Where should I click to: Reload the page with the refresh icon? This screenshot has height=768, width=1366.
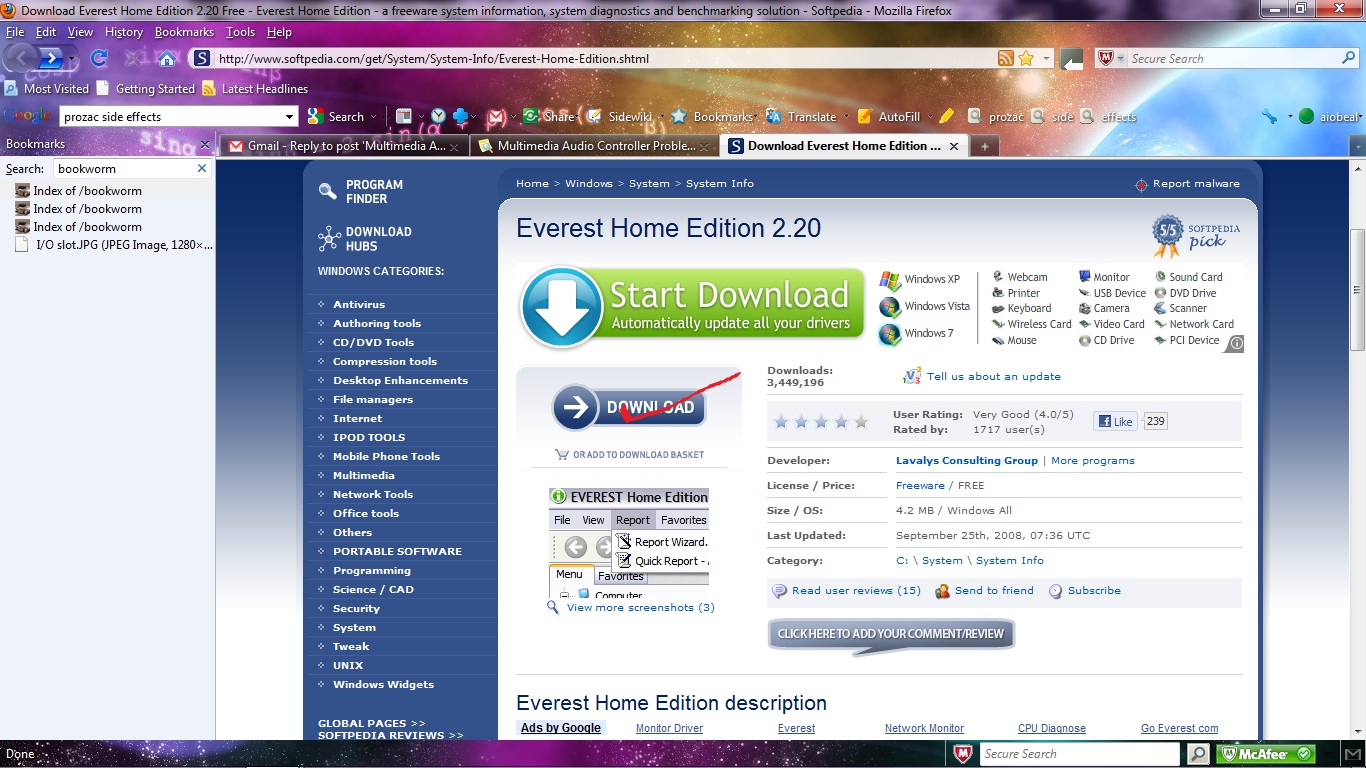[99, 59]
